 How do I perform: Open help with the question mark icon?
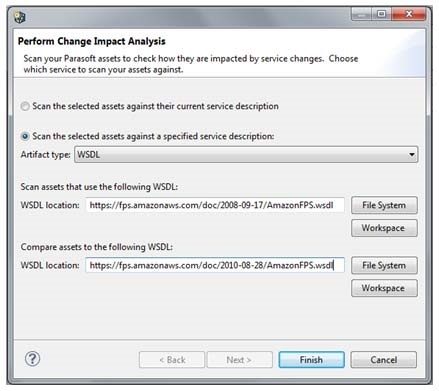(32, 359)
